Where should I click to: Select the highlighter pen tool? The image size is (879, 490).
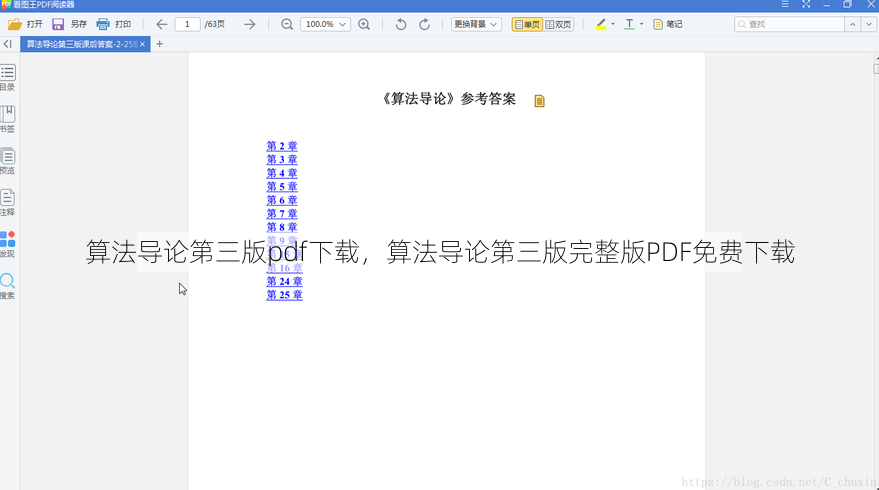(600, 24)
